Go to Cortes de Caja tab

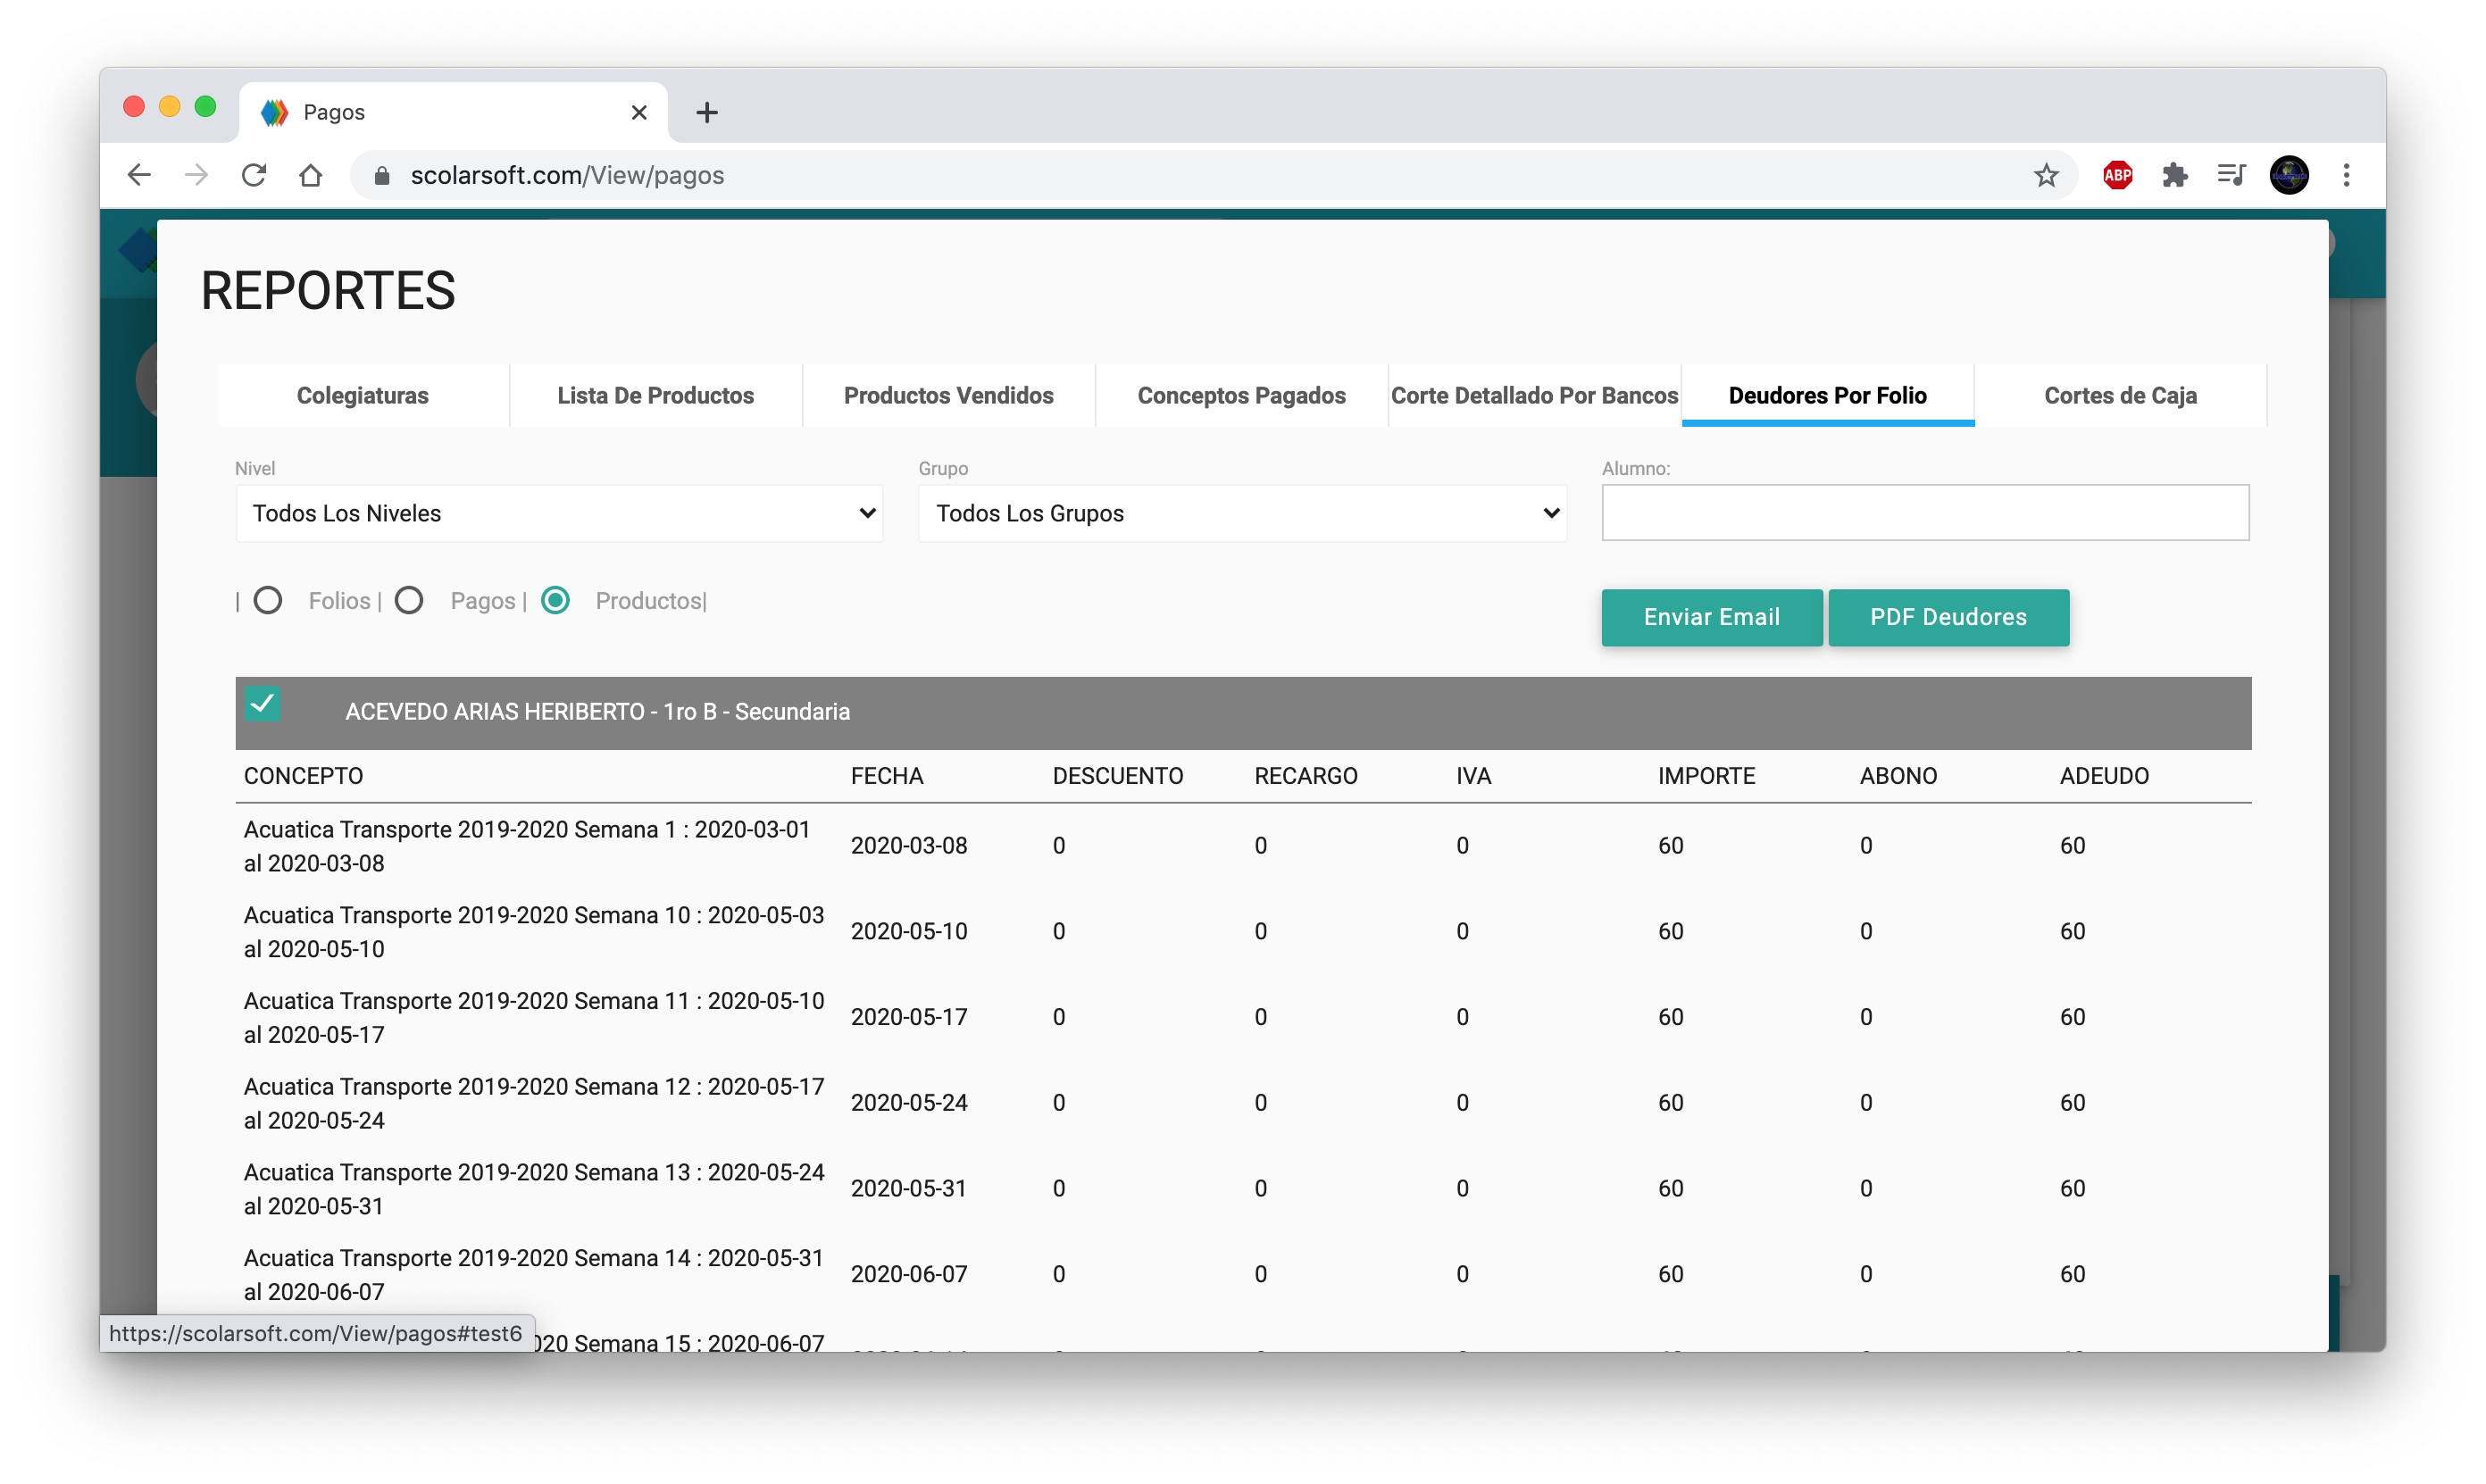point(2120,395)
